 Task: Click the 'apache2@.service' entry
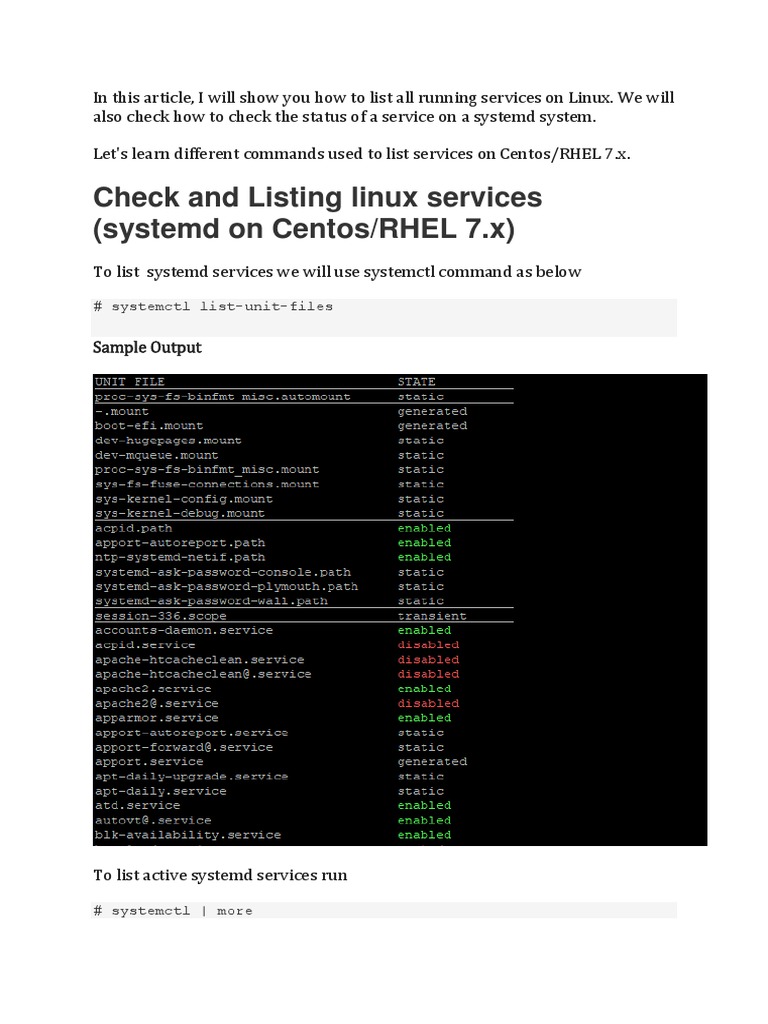click(157, 703)
